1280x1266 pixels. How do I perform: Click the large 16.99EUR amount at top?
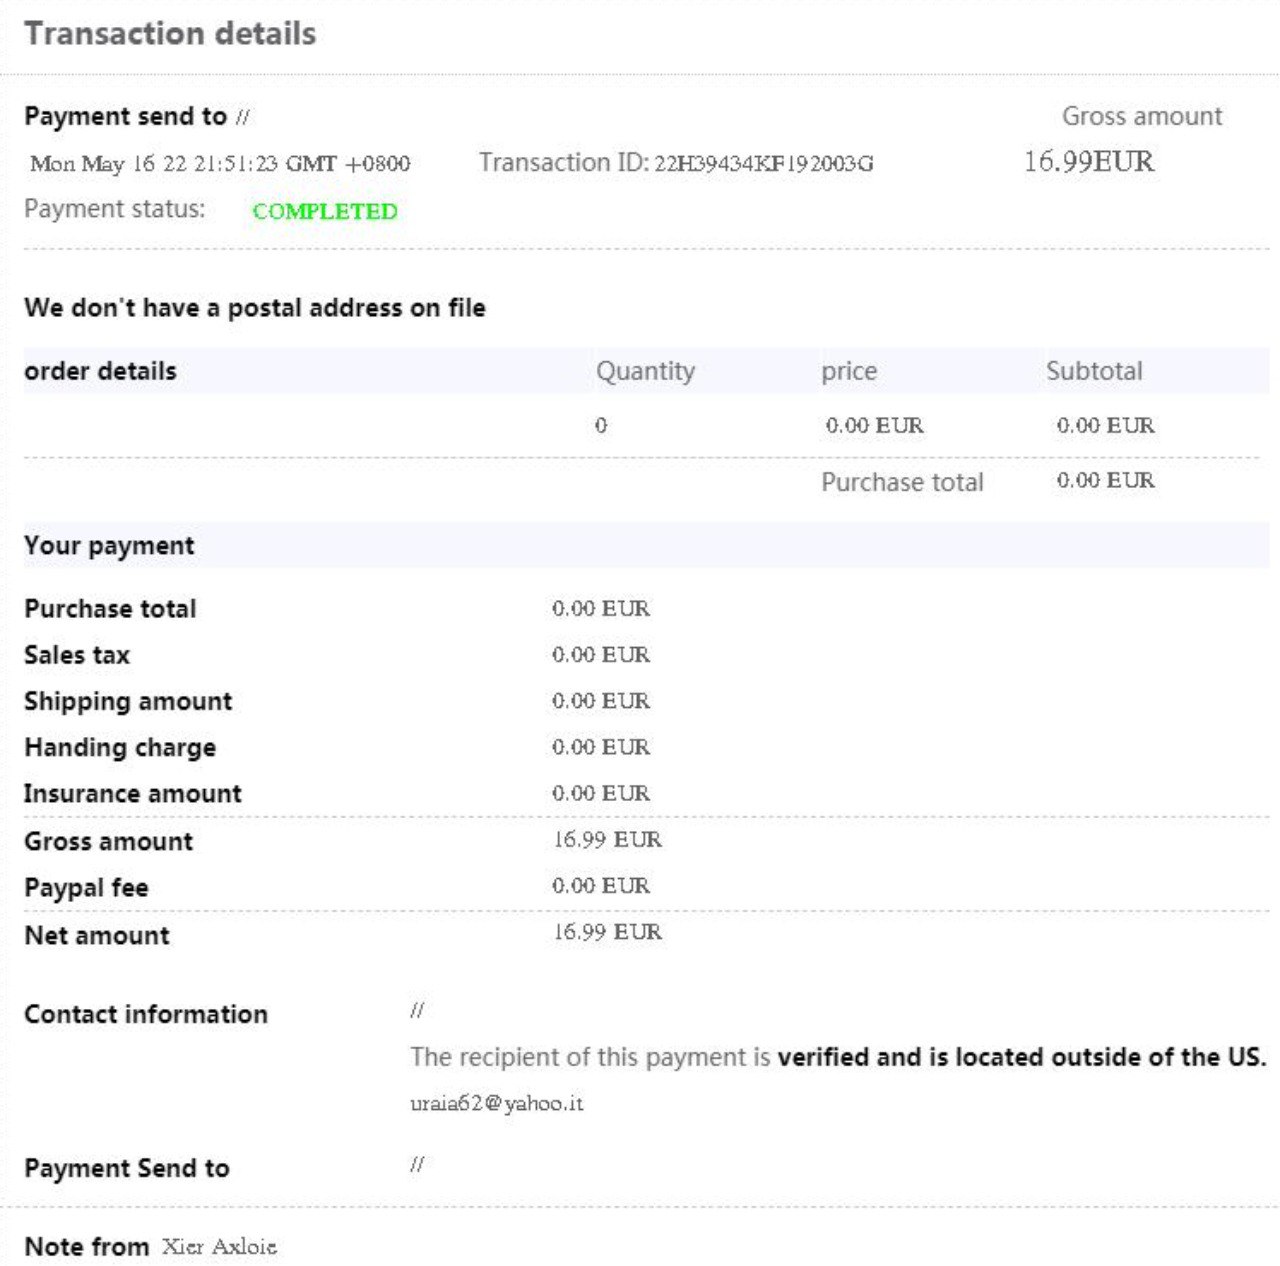pyautogui.click(x=1088, y=162)
